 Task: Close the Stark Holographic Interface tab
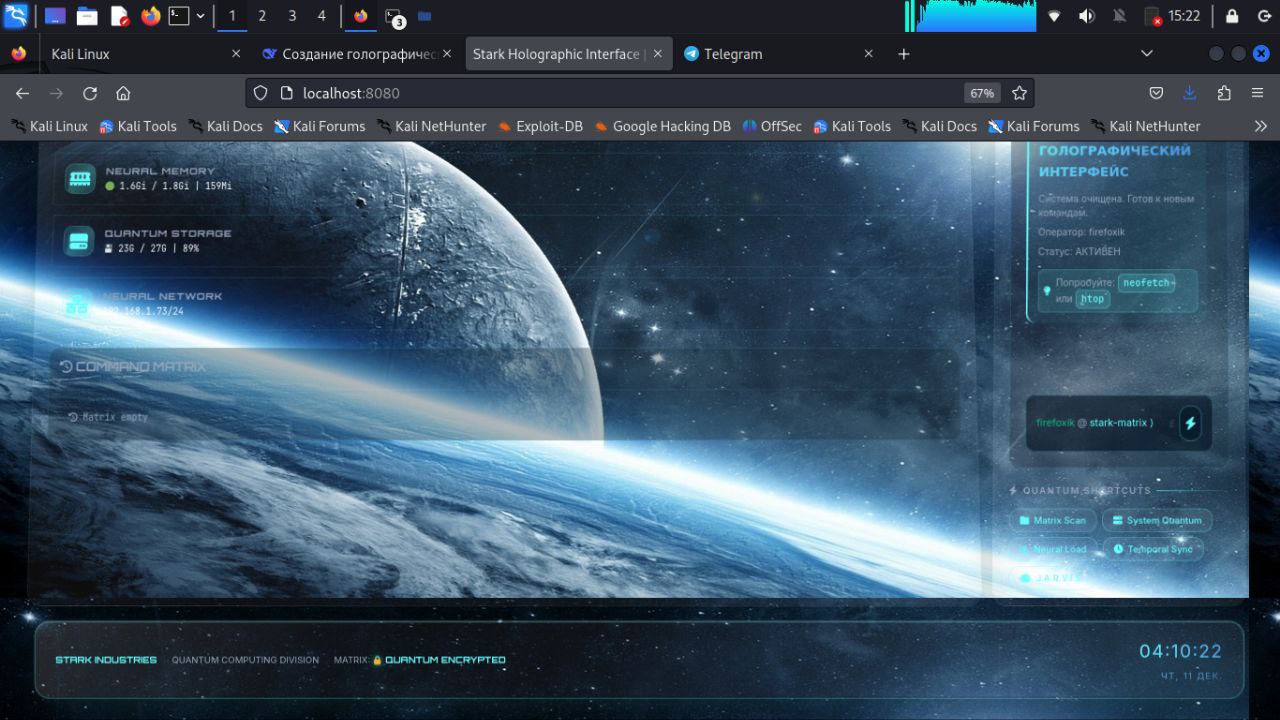[657, 54]
